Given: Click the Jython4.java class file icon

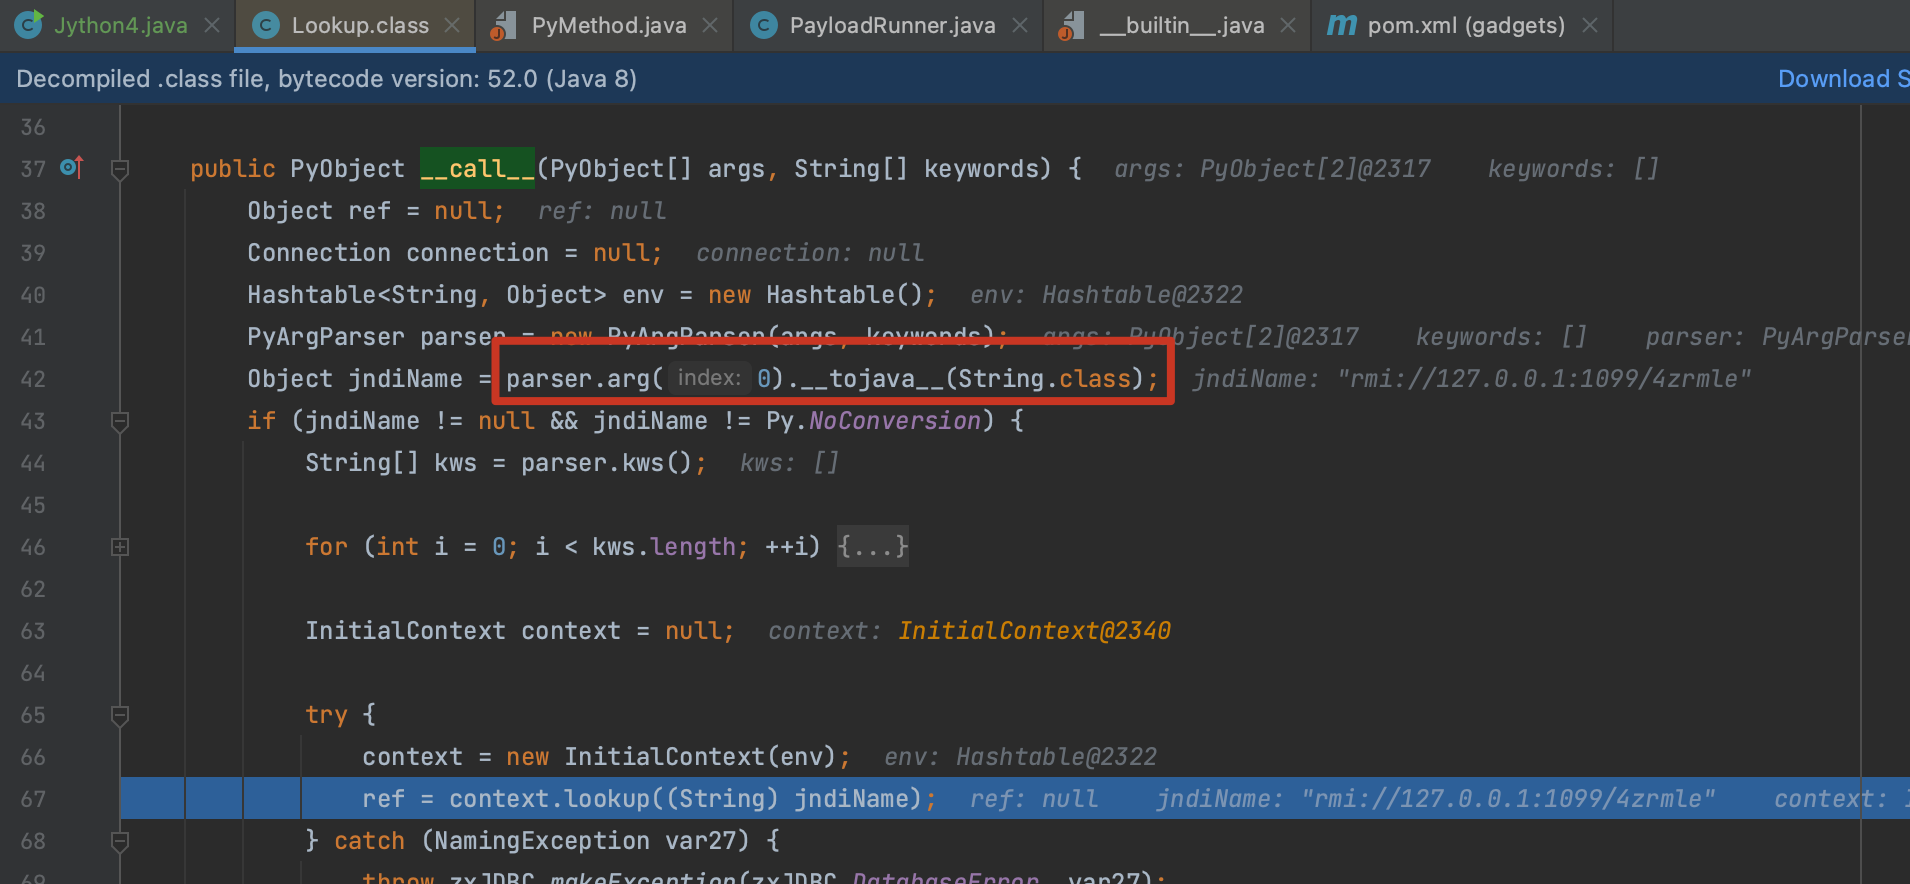Looking at the screenshot, I should click(29, 25).
